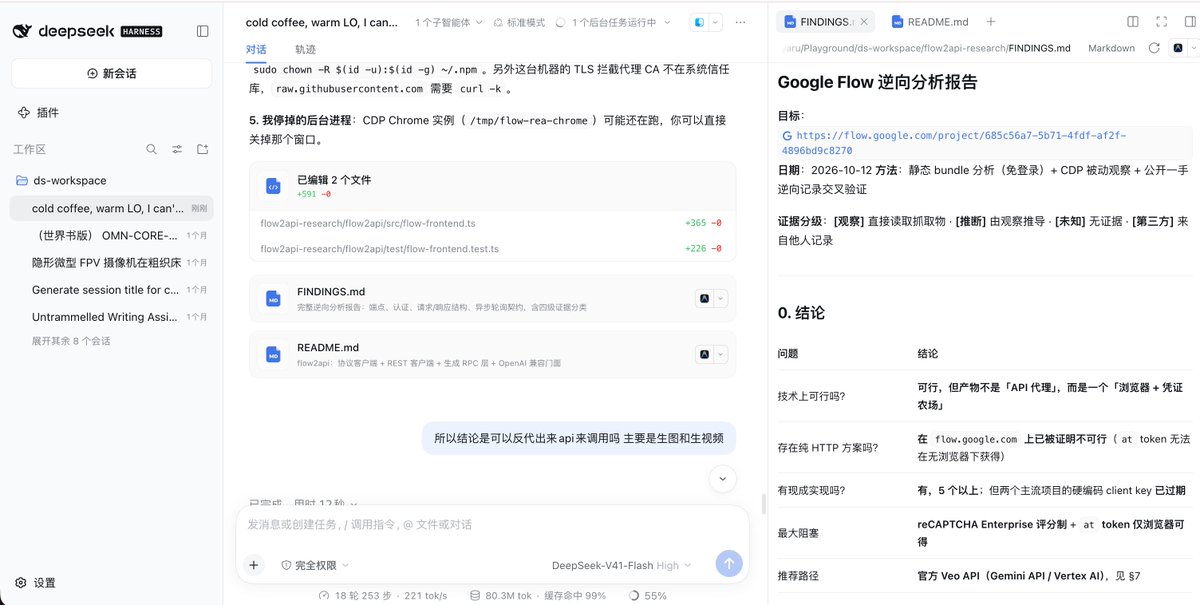The image size is (1200, 605).
Task: Click the 55% context usage indicator
Action: tap(648, 595)
